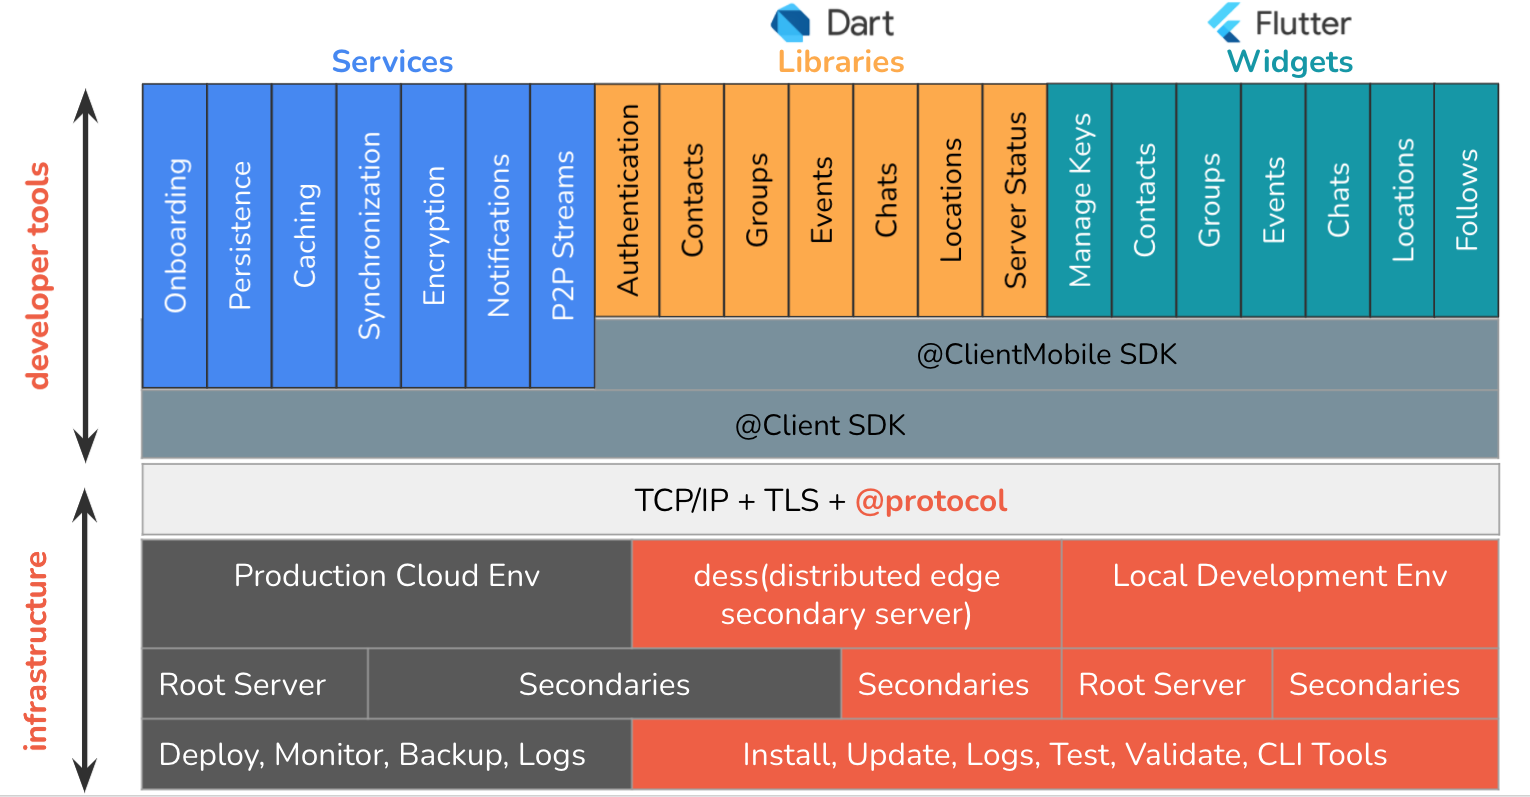
Task: Select the @ClientMobile SDK bar
Action: click(1047, 354)
